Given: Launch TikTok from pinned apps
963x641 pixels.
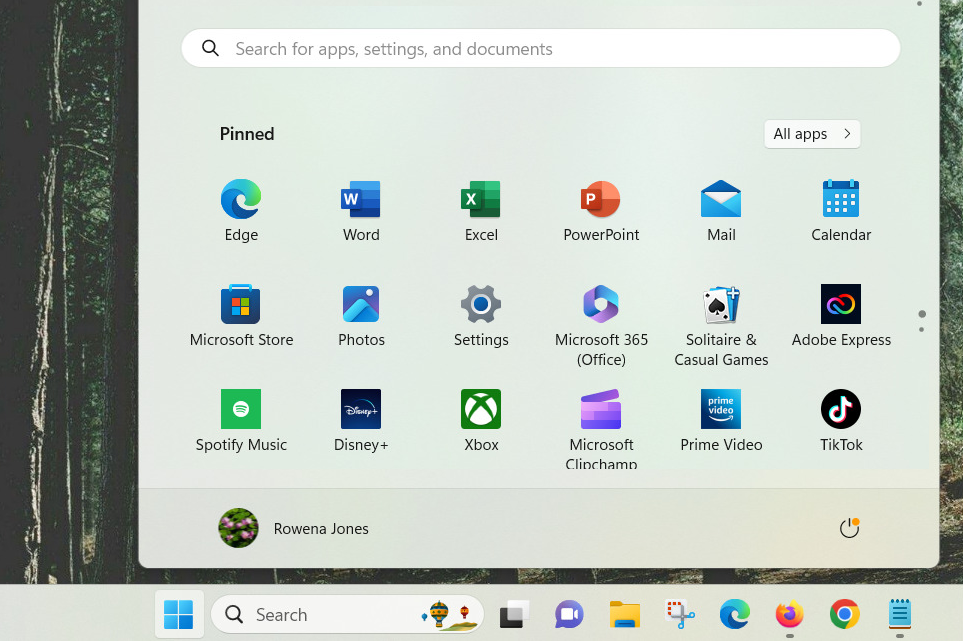Looking at the screenshot, I should (x=841, y=420).
